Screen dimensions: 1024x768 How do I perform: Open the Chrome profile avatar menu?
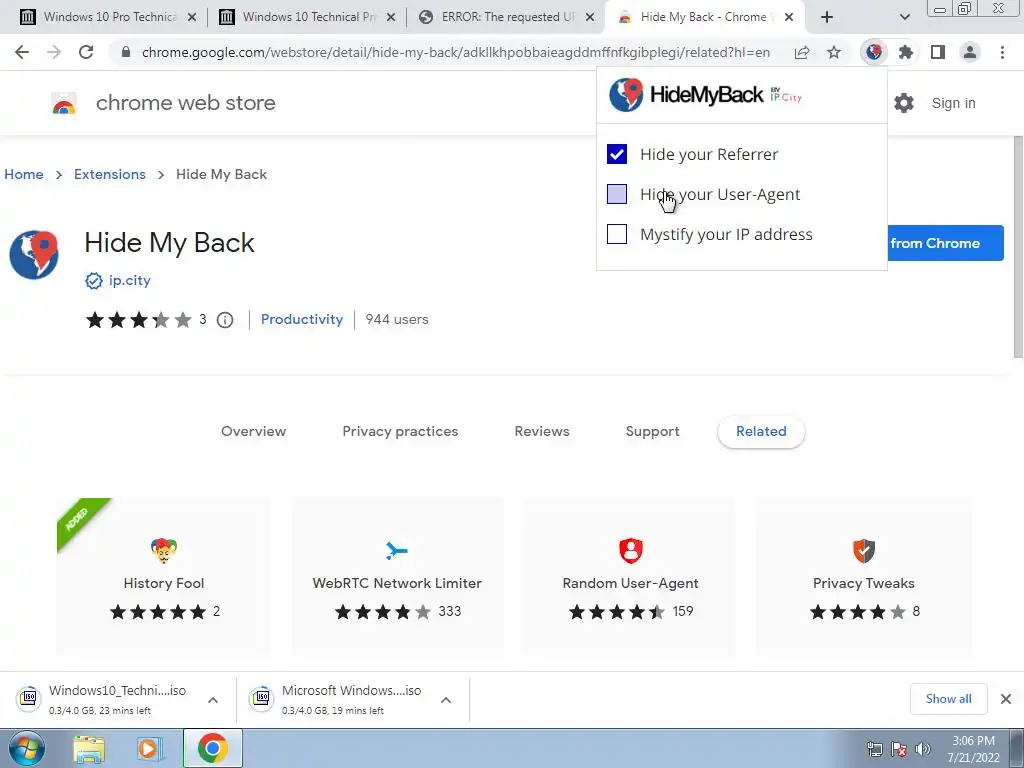click(970, 52)
